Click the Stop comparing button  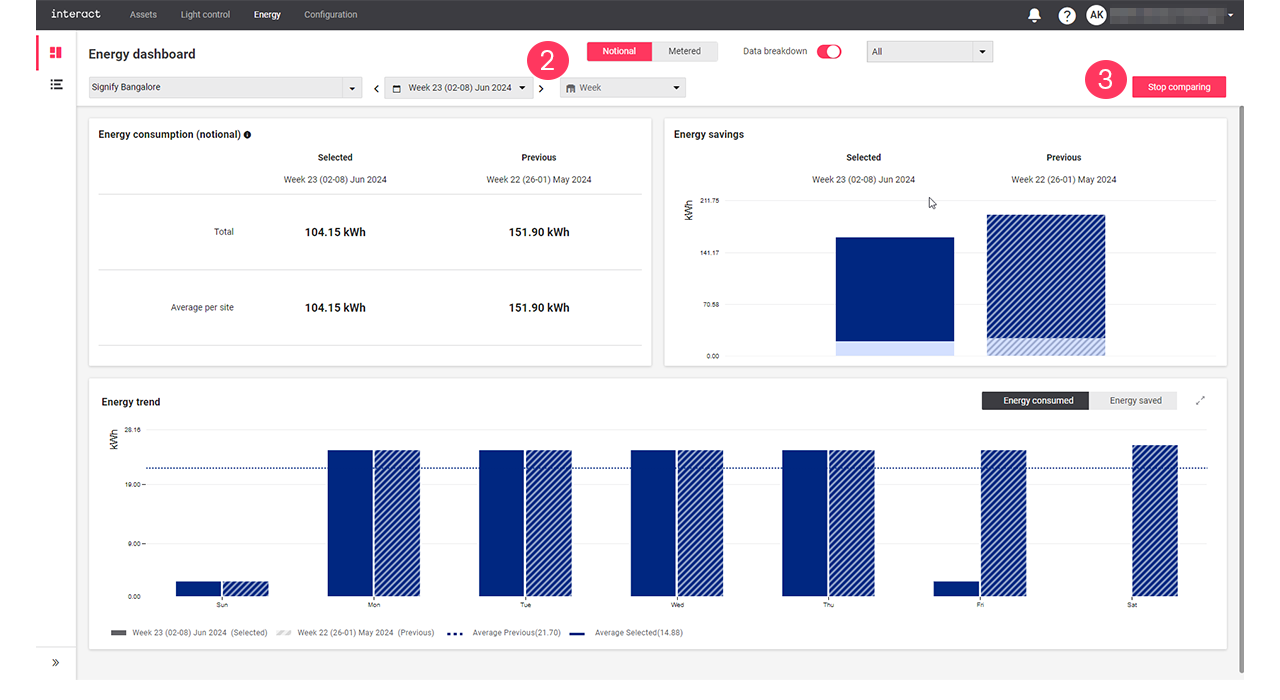pos(1178,86)
